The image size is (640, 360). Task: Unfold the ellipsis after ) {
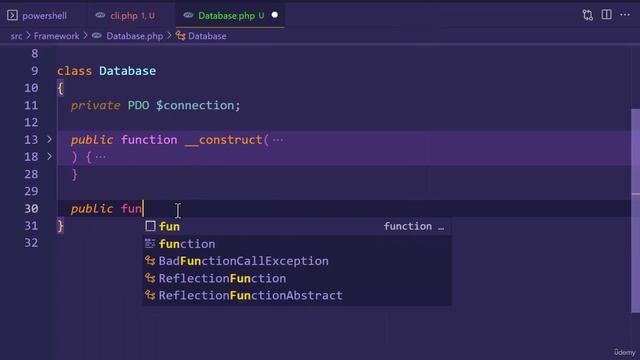click(100, 157)
